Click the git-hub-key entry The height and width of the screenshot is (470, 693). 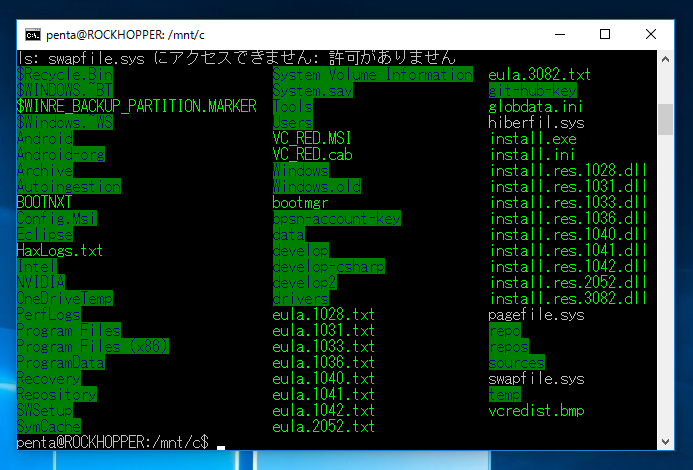coord(533,90)
